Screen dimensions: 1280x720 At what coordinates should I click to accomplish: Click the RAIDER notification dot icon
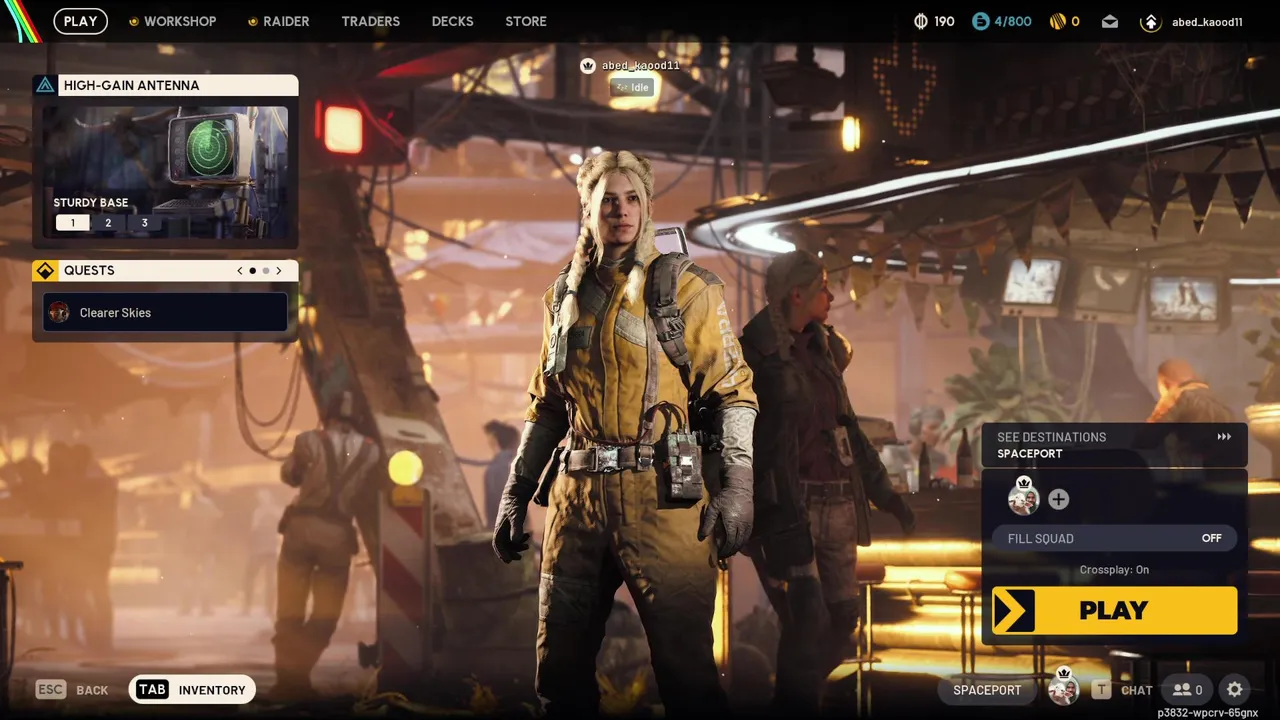pyautogui.click(x=253, y=22)
